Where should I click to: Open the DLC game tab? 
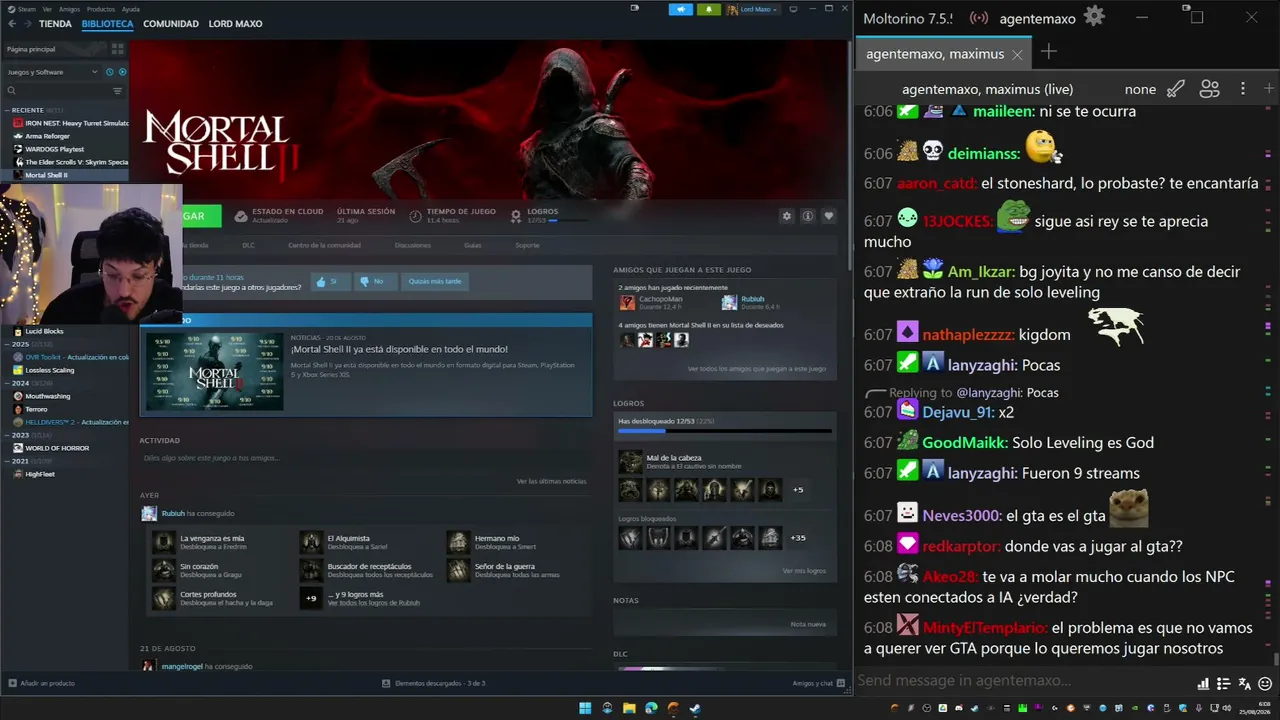[x=248, y=245]
